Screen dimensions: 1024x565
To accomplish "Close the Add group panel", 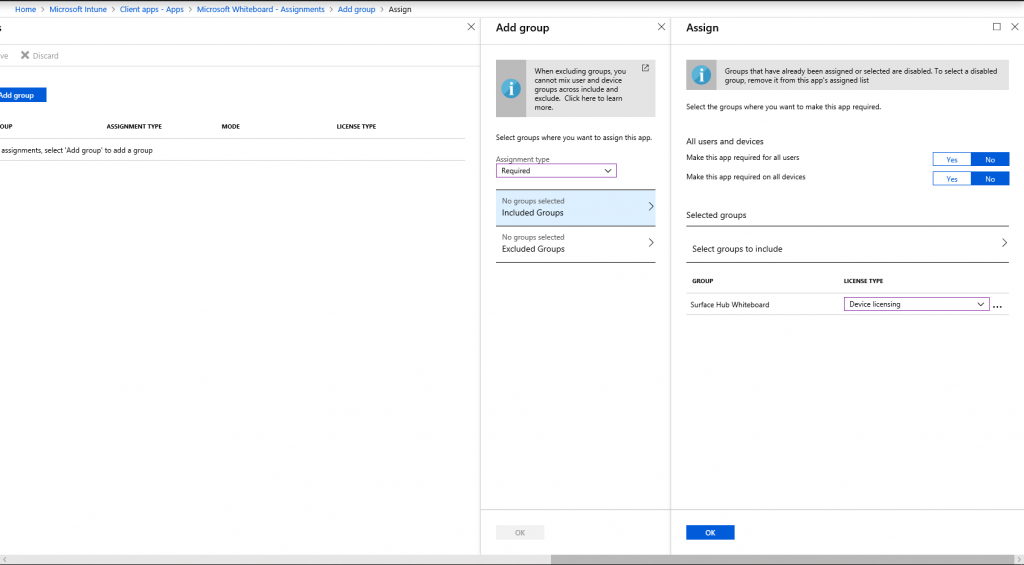I will click(x=660, y=27).
